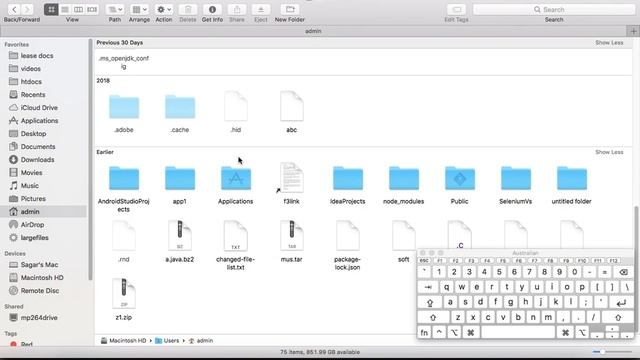Select the .cache folder icon
Image resolution: width=640 pixels, height=360 pixels.
(180, 107)
